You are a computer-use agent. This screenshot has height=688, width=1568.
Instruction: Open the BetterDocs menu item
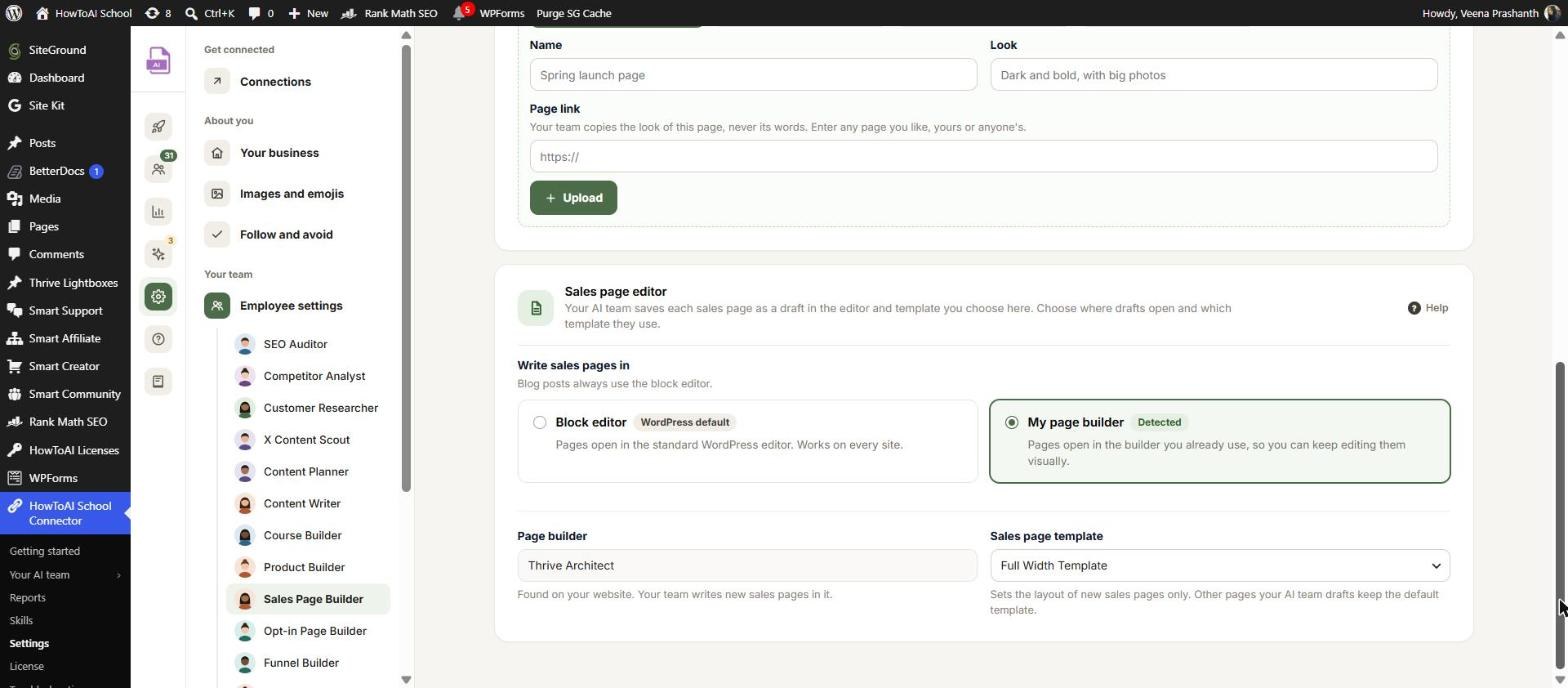tap(56, 171)
